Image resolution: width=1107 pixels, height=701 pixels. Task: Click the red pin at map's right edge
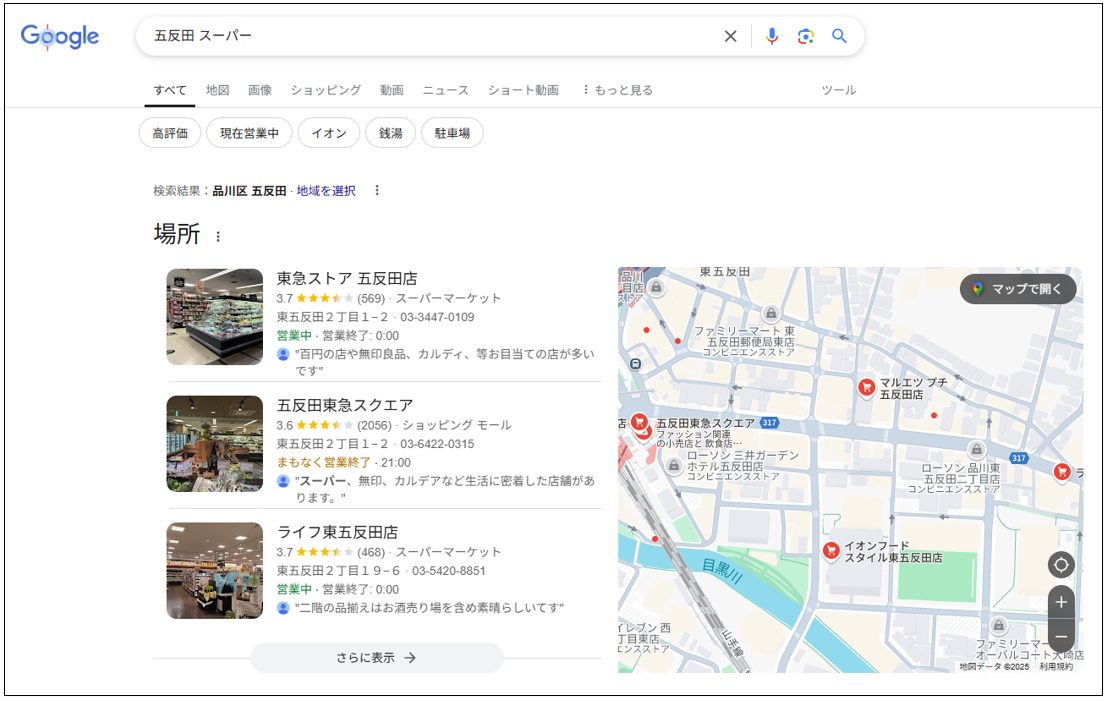[1062, 472]
